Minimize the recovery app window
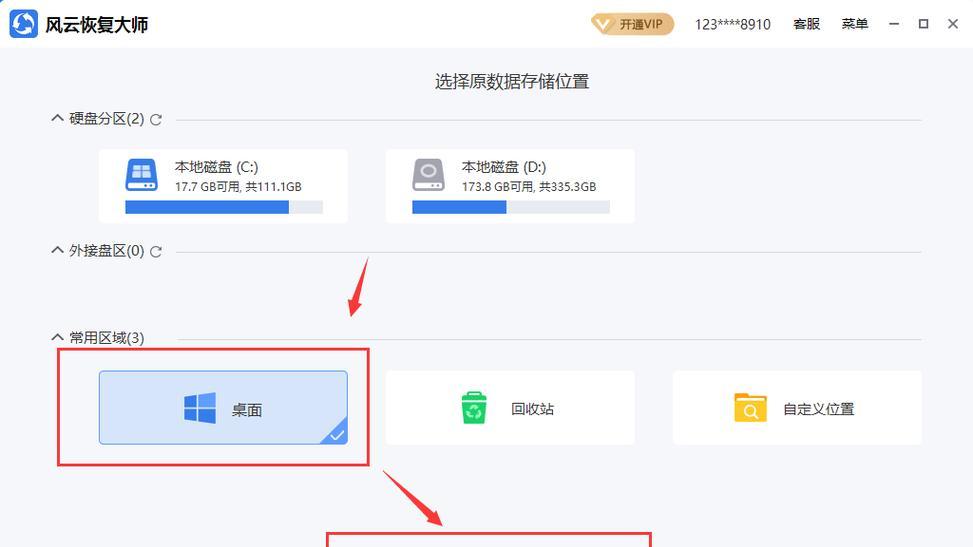The image size is (973, 547). pos(894,24)
